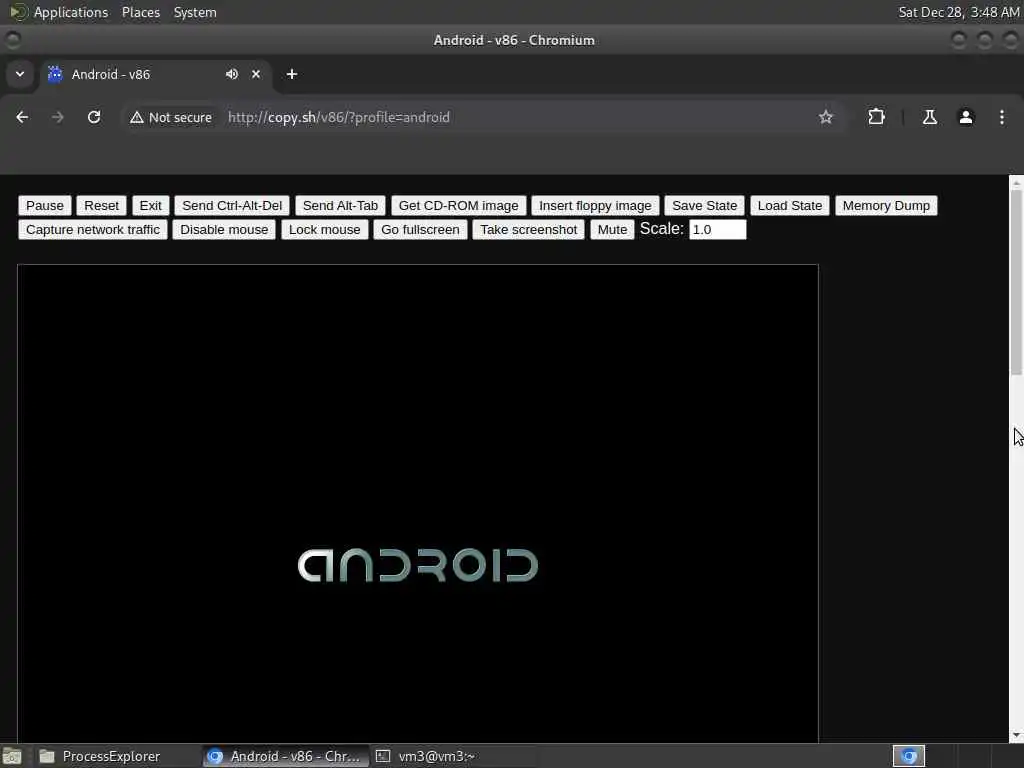Open the Chromium extensions puzzle icon
The width and height of the screenshot is (1024, 768).
876,117
